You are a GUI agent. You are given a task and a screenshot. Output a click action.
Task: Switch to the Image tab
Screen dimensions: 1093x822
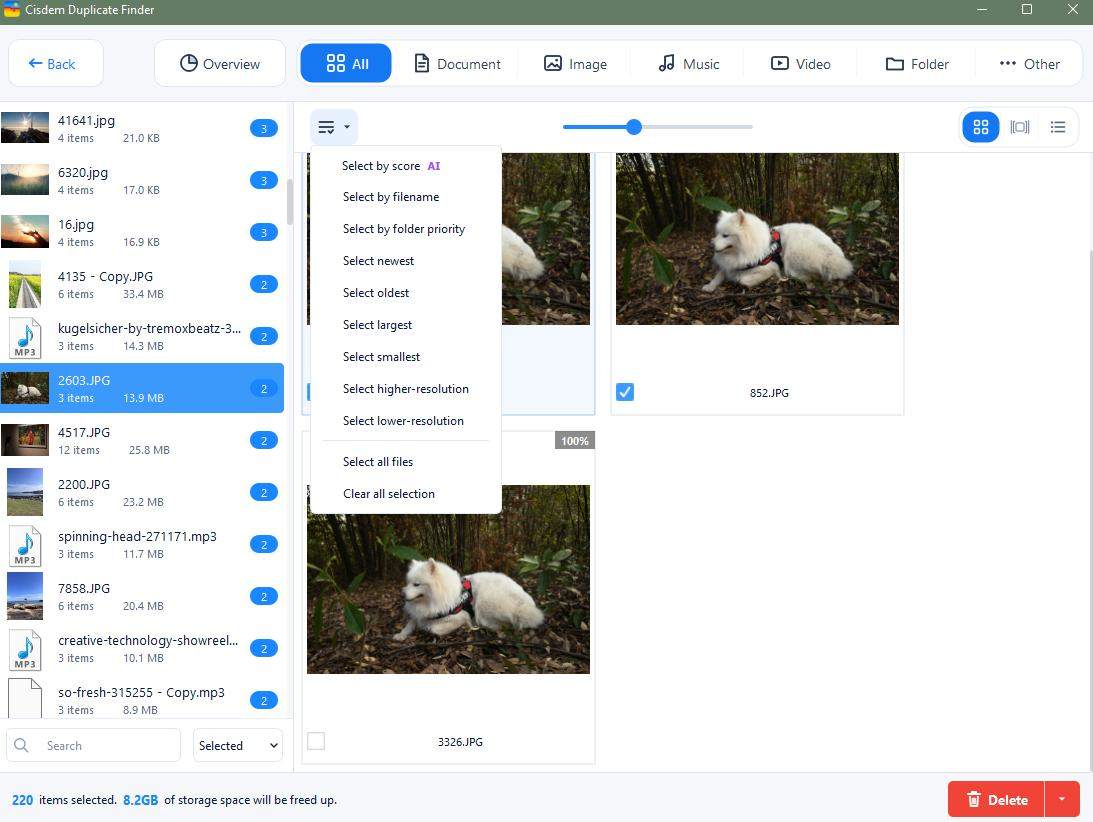click(x=575, y=63)
